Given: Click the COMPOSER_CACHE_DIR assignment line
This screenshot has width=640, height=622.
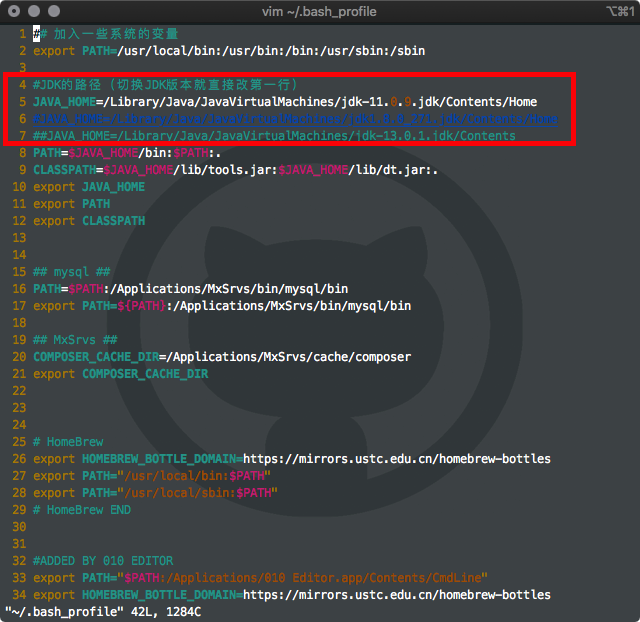Looking at the screenshot, I should [x=222, y=357].
